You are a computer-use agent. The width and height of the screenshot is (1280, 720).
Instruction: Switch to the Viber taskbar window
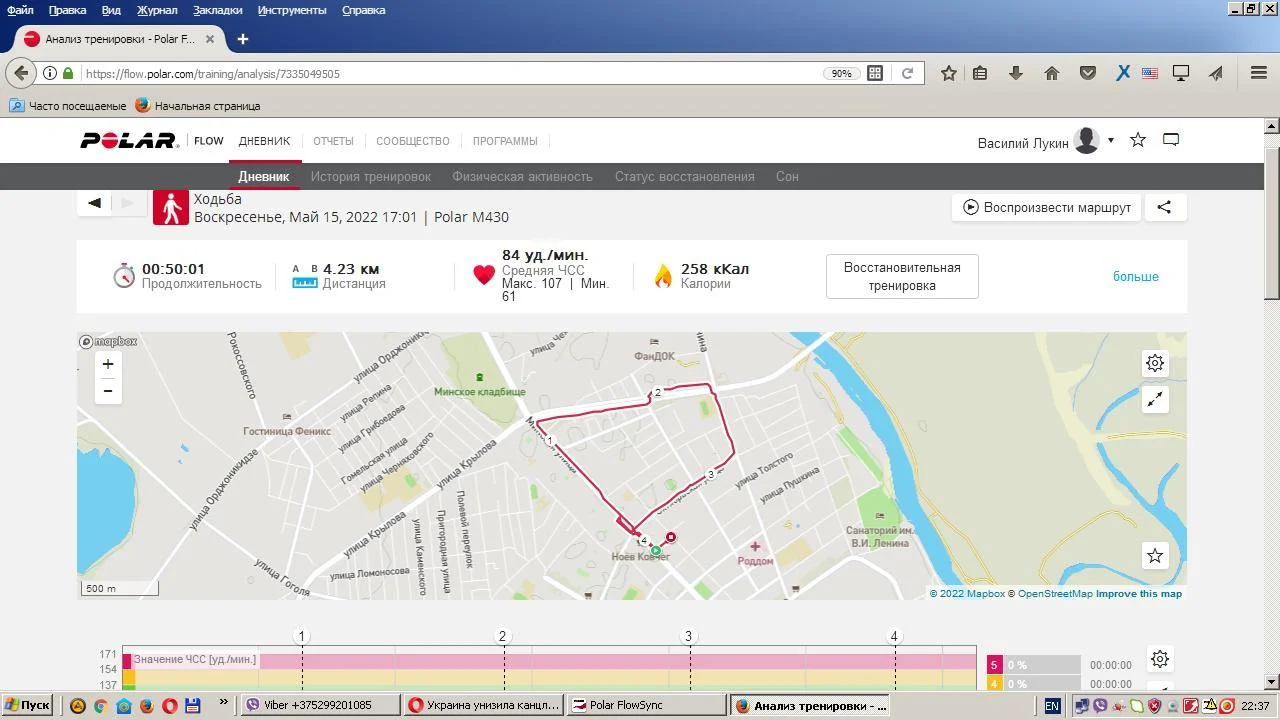(x=320, y=705)
